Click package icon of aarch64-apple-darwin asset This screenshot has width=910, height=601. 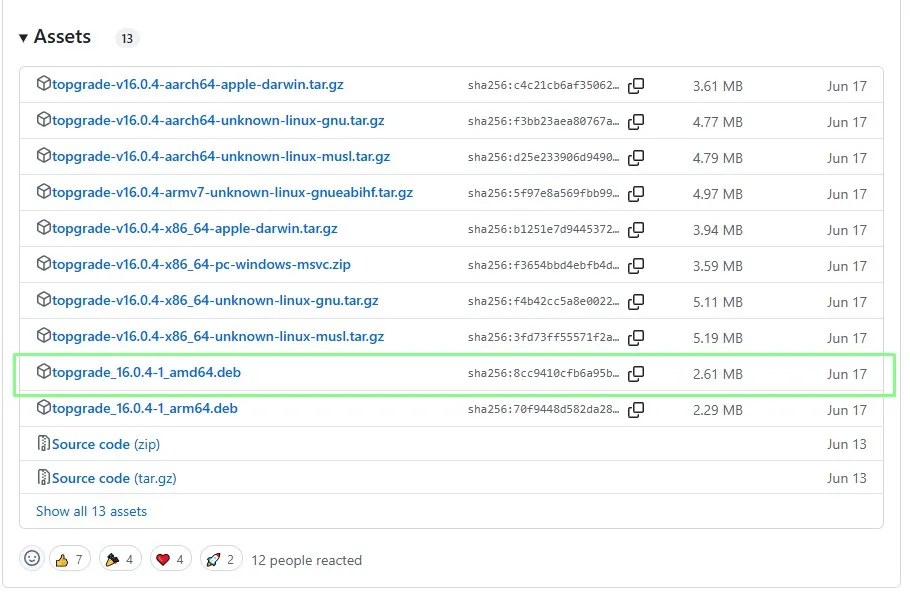[44, 84]
